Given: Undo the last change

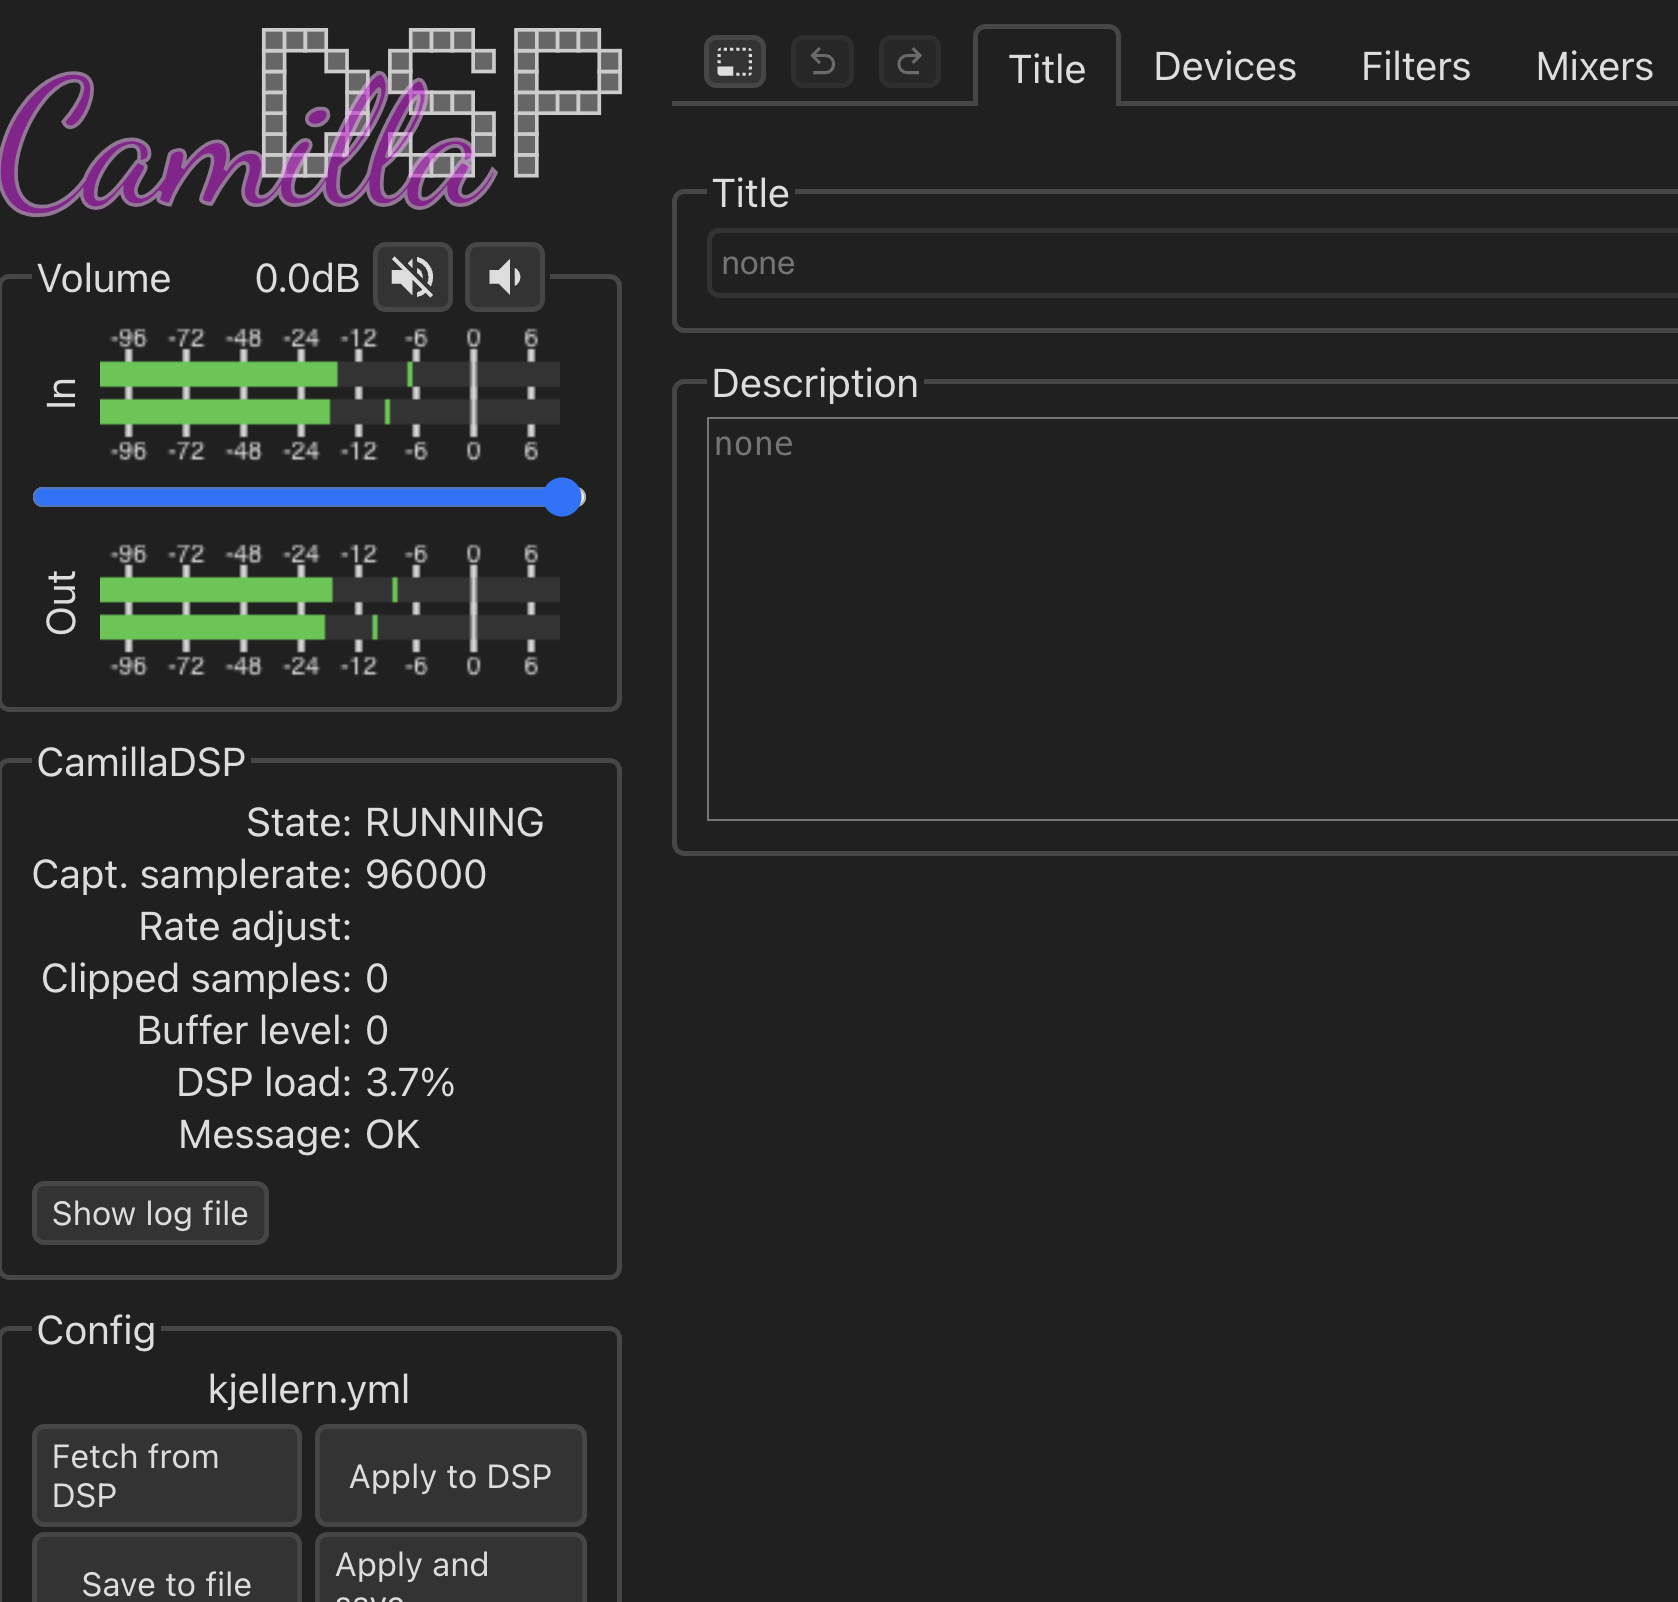Looking at the screenshot, I should coord(822,62).
